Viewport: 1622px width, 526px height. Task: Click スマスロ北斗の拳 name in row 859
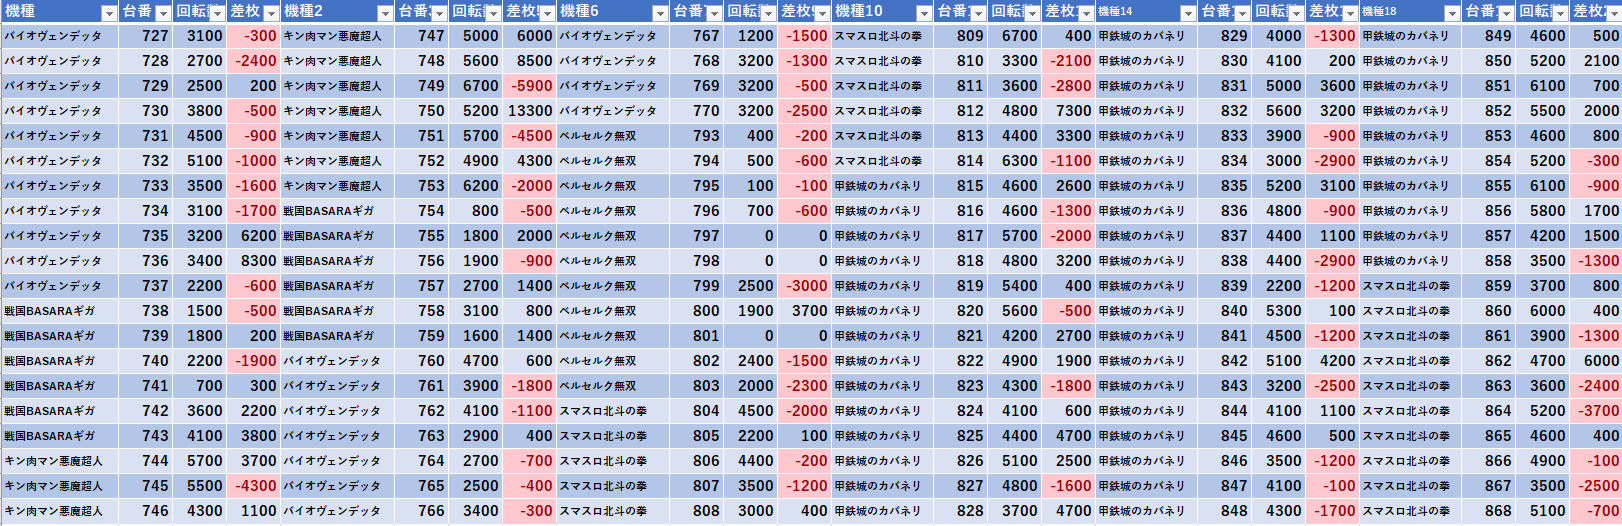[1406, 286]
